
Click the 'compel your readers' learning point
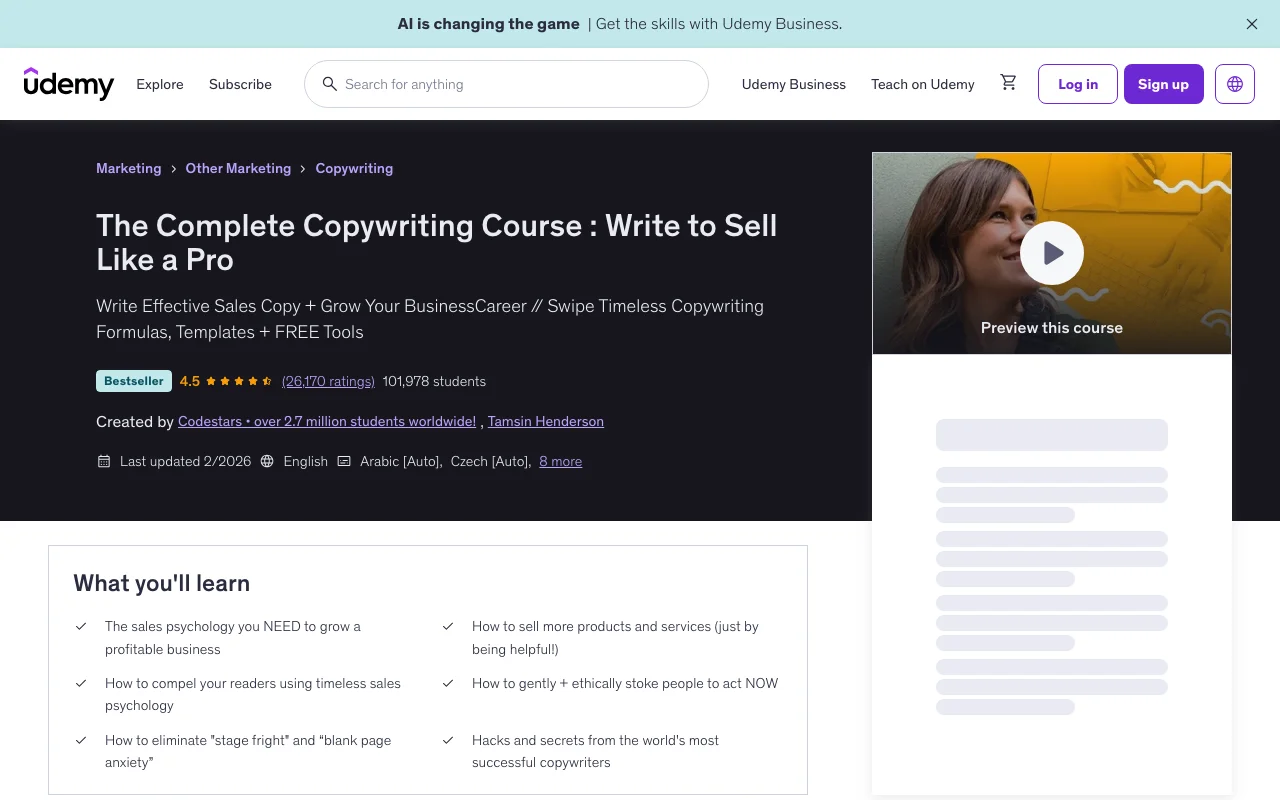coord(253,694)
